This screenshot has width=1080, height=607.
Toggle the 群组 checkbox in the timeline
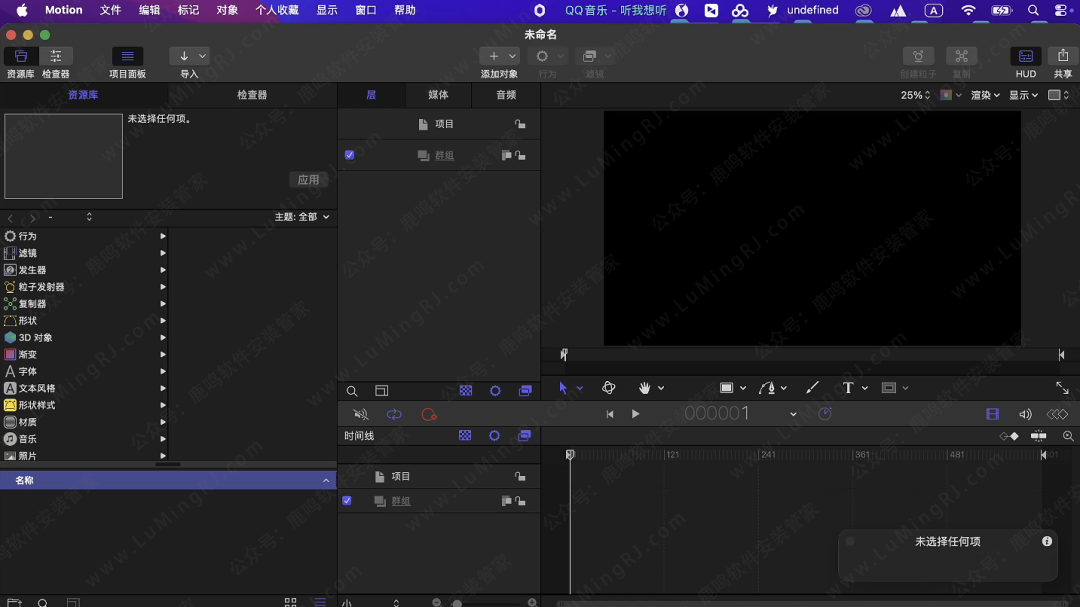(x=347, y=501)
